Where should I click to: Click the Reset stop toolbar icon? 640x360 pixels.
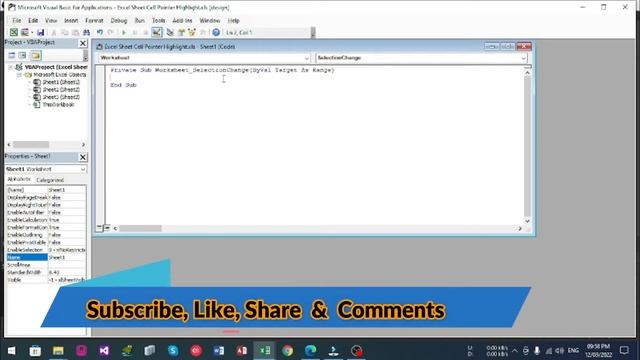pos(145,32)
